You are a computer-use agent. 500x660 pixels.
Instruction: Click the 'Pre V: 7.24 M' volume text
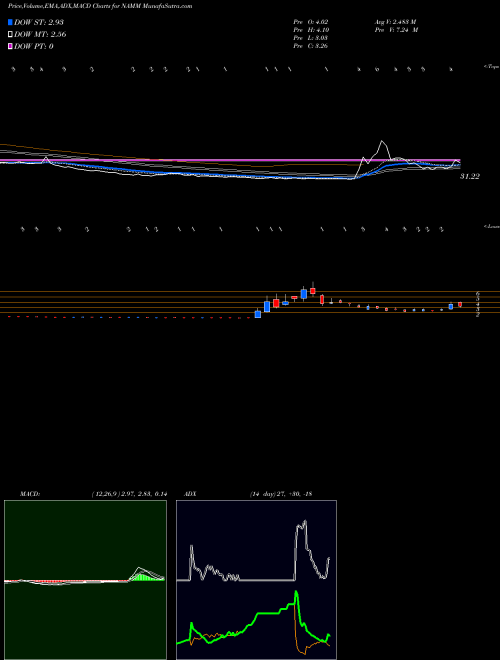tap(396, 30)
